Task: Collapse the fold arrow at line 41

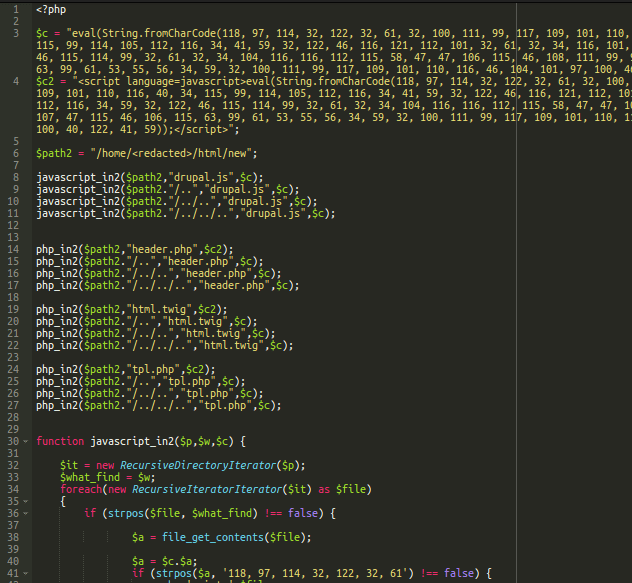Action: coord(26,573)
